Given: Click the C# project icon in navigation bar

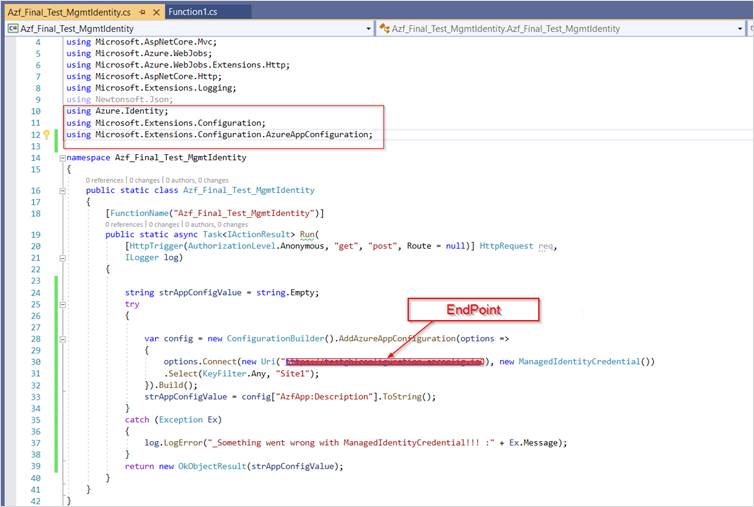Looking at the screenshot, I should (13, 29).
